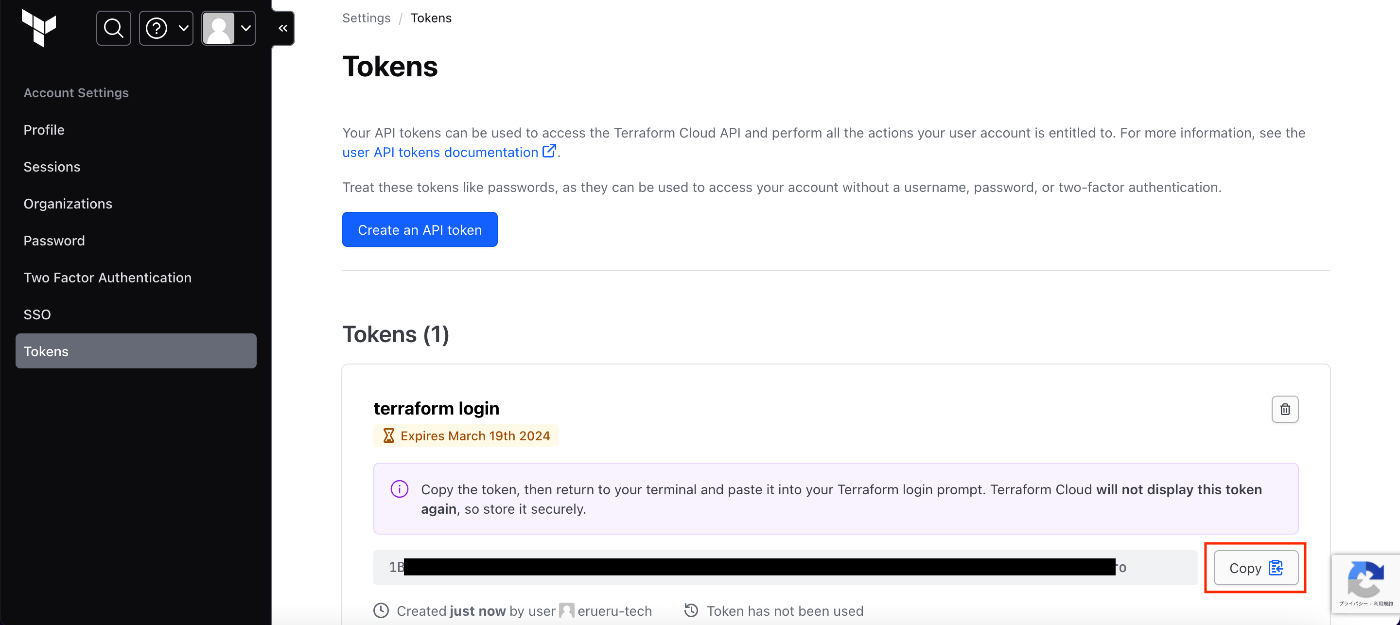The image size is (1400, 625).
Task: Click the erueru-tech user avatar
Action: [x=567, y=610]
